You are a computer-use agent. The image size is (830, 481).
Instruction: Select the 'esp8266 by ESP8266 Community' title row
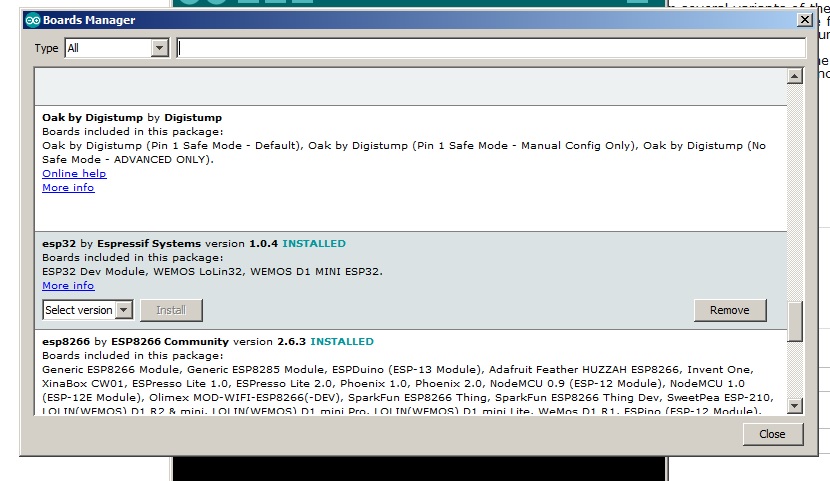tap(208, 342)
